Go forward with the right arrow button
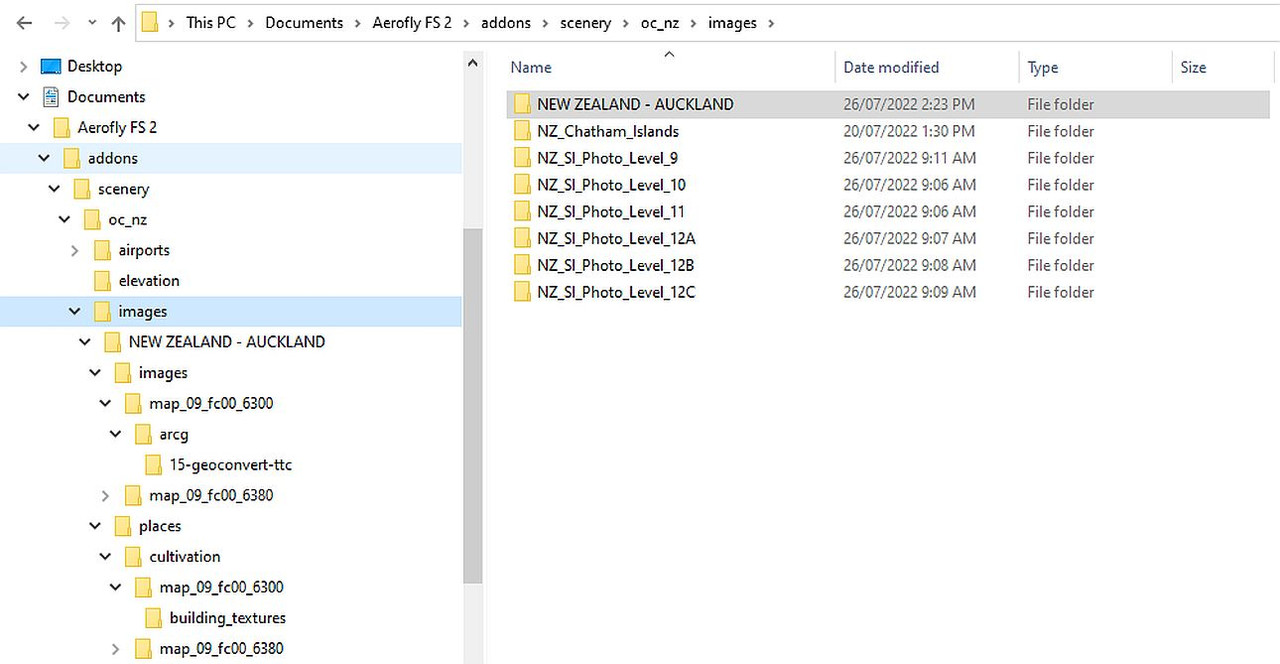This screenshot has width=1280, height=664. click(x=61, y=23)
